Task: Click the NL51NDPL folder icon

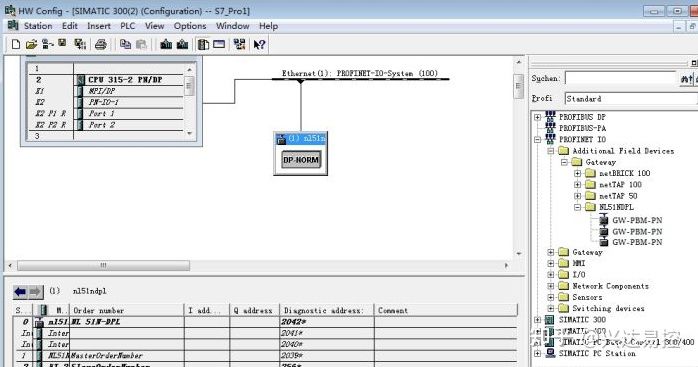Action: click(590, 207)
